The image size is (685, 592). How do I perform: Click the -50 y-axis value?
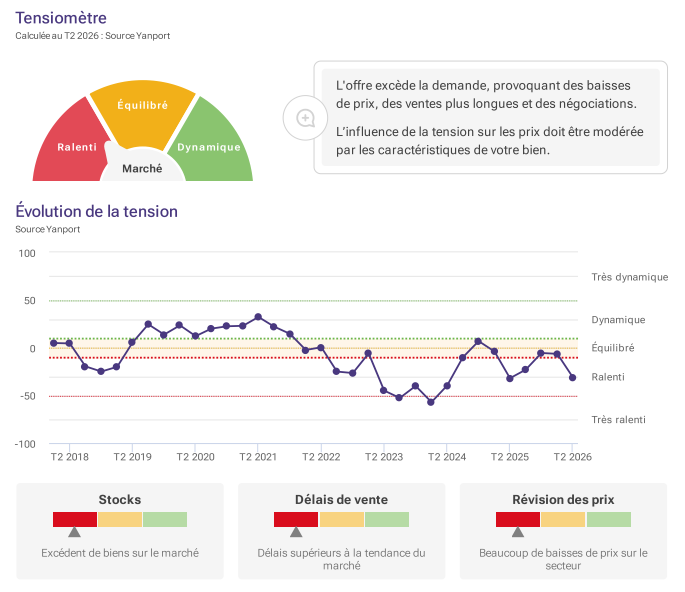coord(28,396)
